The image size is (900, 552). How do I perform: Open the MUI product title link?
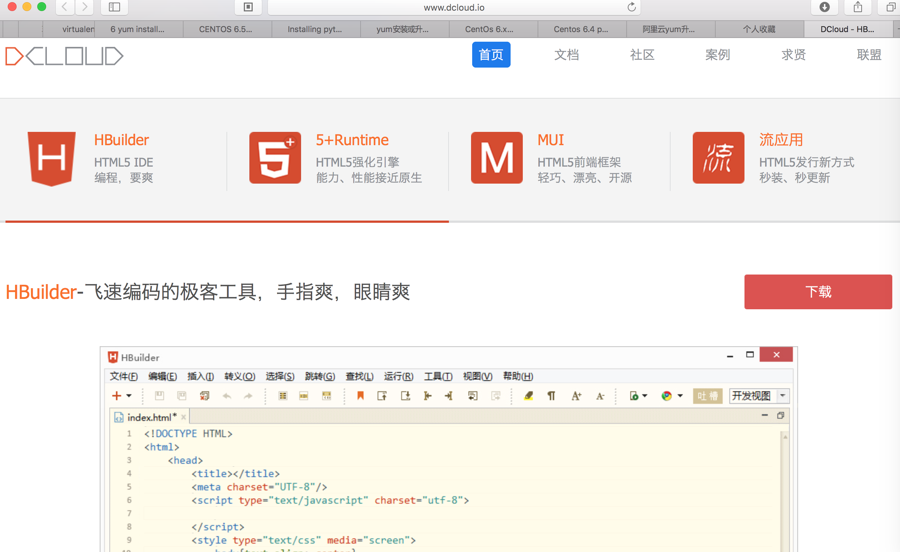point(550,140)
